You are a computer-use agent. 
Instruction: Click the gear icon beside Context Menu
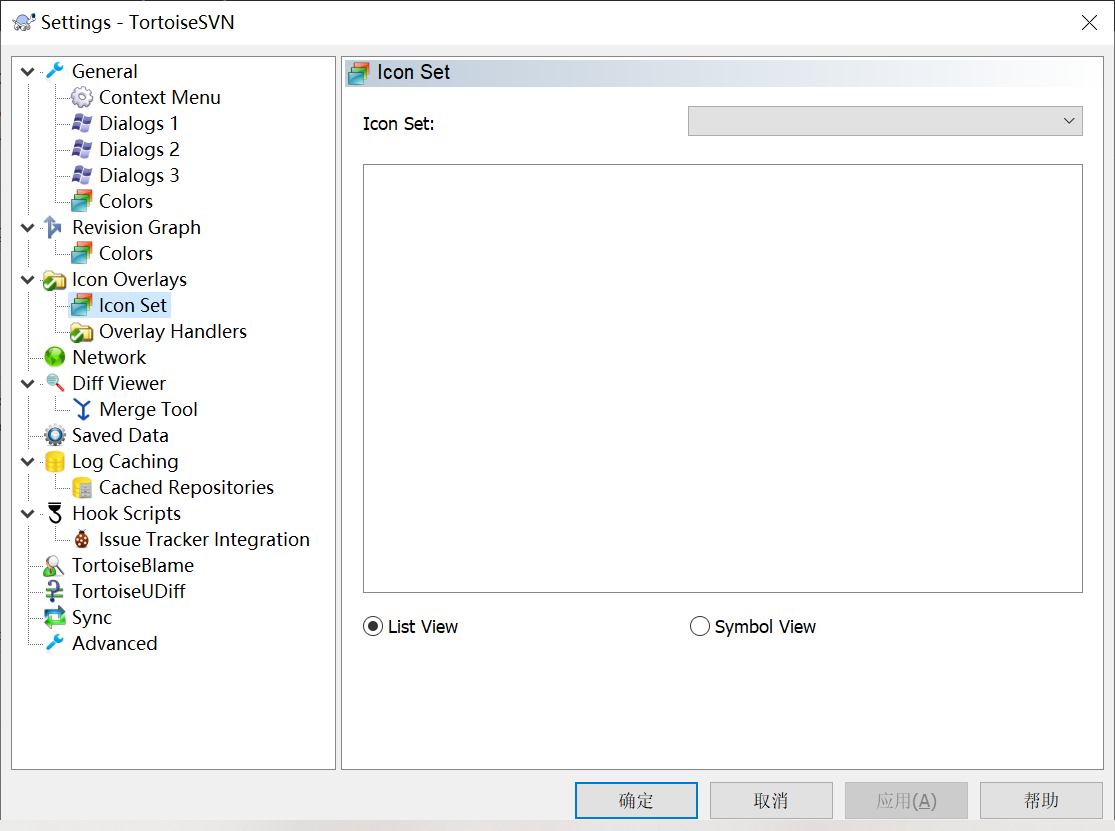(82, 97)
